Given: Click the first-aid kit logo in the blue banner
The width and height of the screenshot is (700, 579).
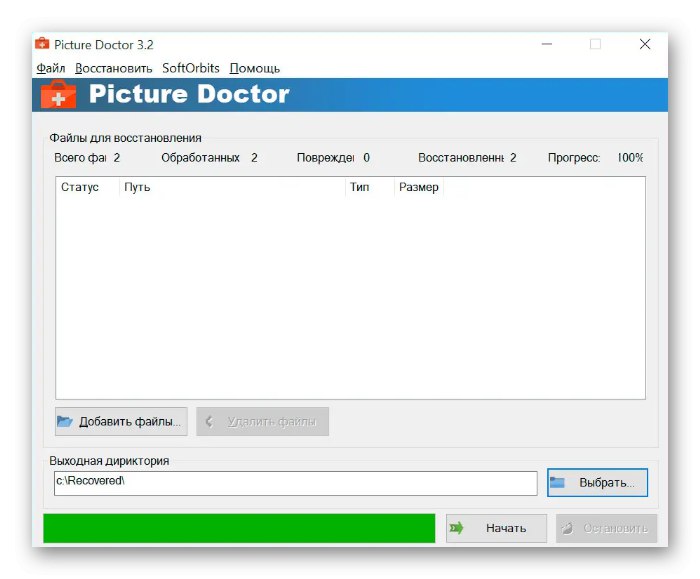Looking at the screenshot, I should [x=58, y=94].
